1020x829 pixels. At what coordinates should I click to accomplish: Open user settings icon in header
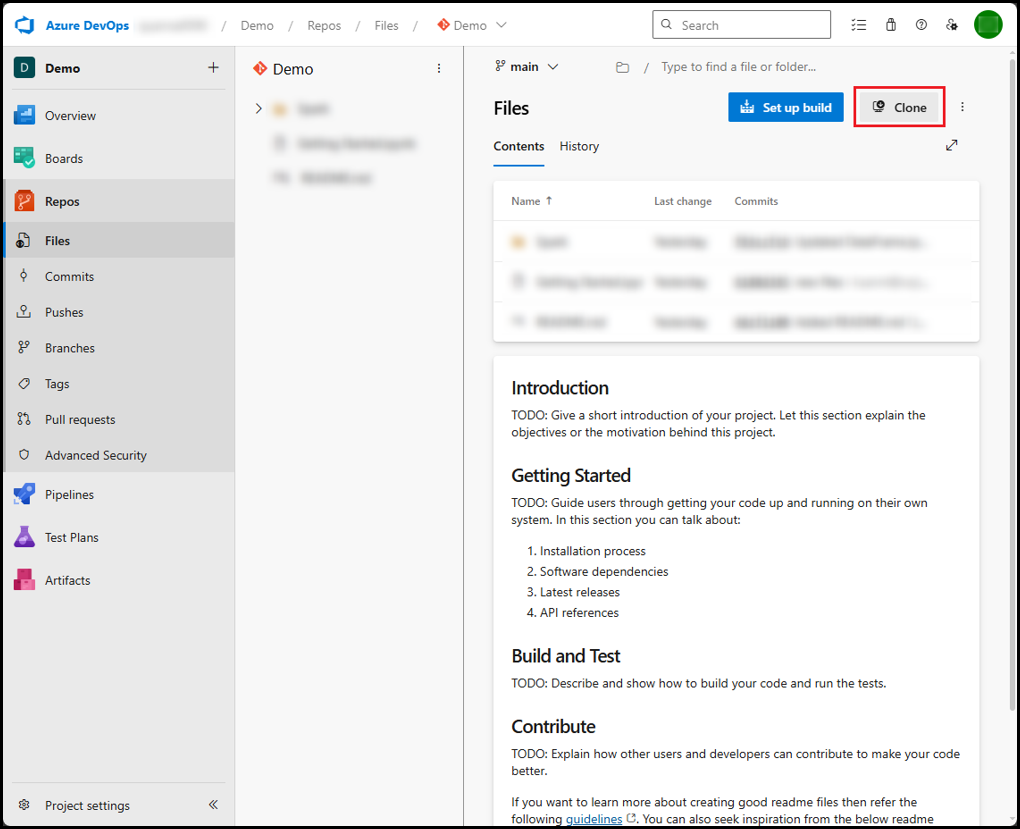(952, 25)
